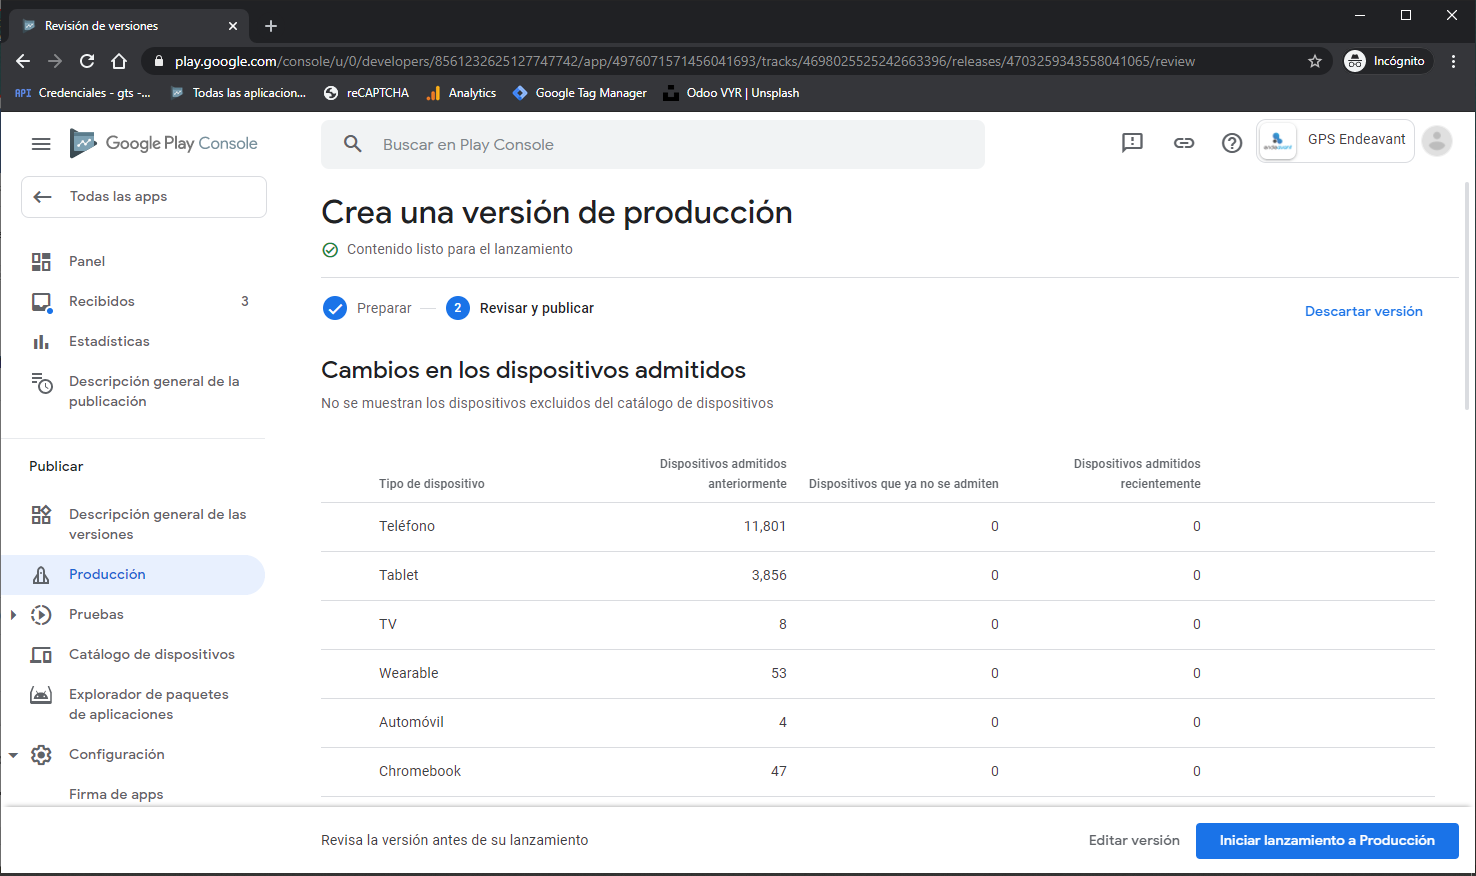Open the Google Tag Manager bookmark
The image size is (1476, 876).
coord(580,93)
